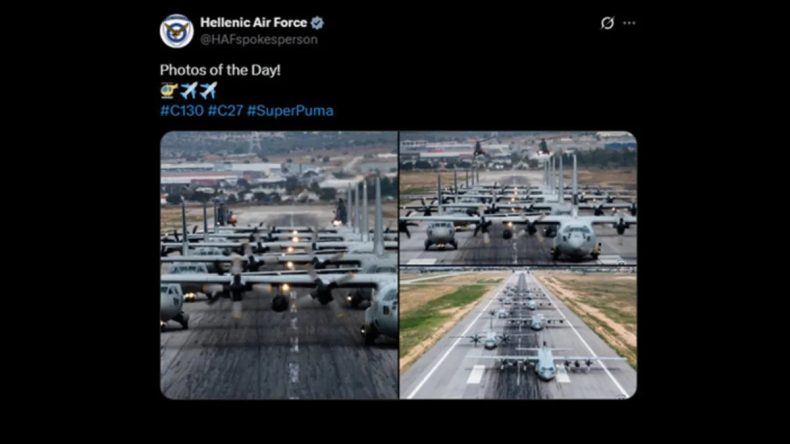Image resolution: width=790 pixels, height=444 pixels.
Task: Open the #C27 hashtag
Action: 225,111
